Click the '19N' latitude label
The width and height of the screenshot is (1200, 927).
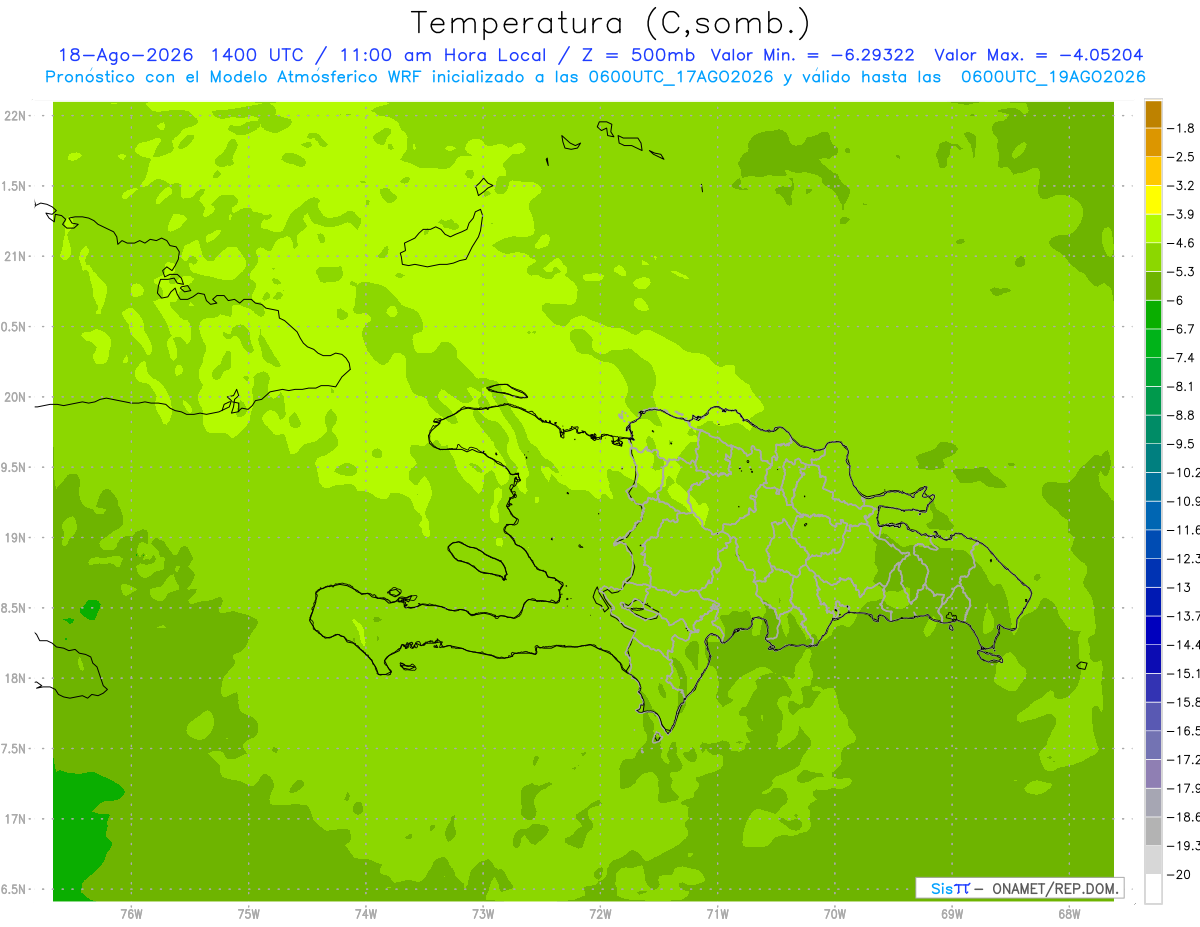coord(14,538)
